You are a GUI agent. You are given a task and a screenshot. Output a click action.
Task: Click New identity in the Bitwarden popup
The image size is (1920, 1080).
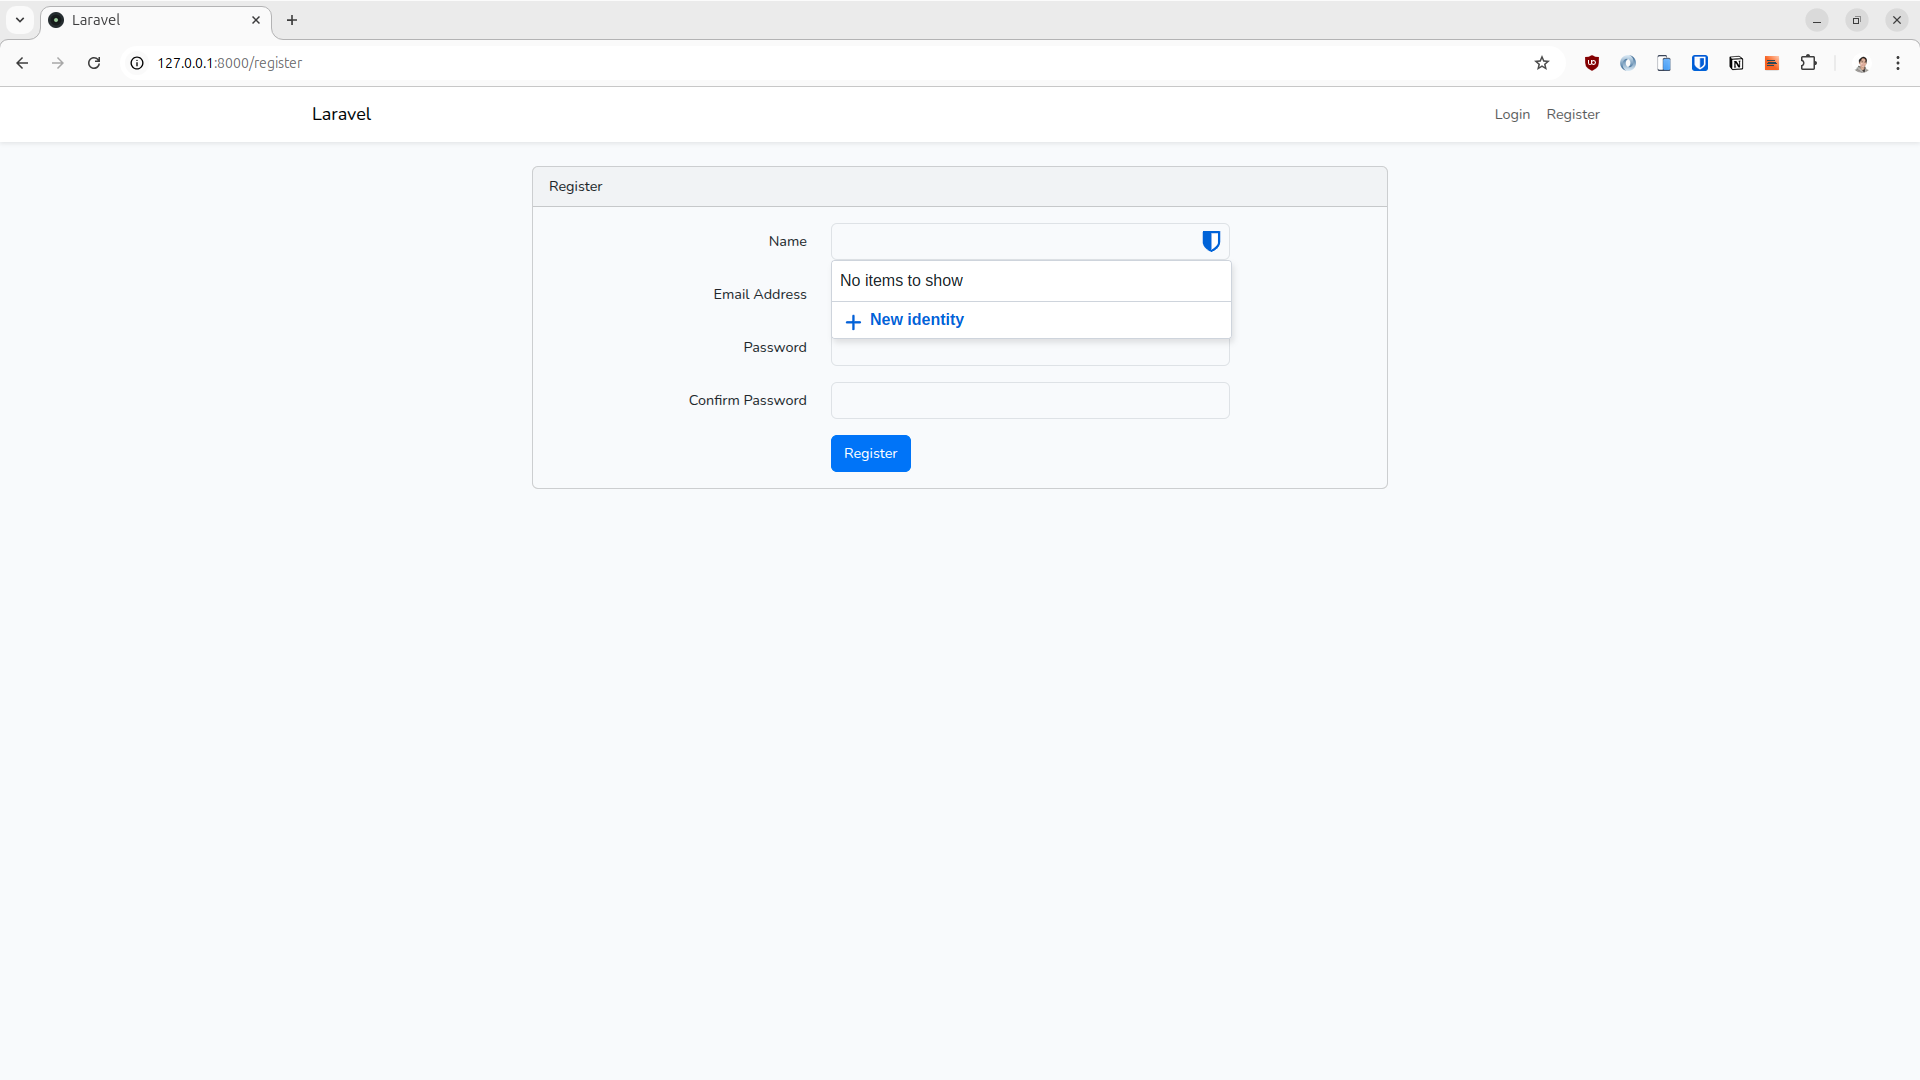916,320
